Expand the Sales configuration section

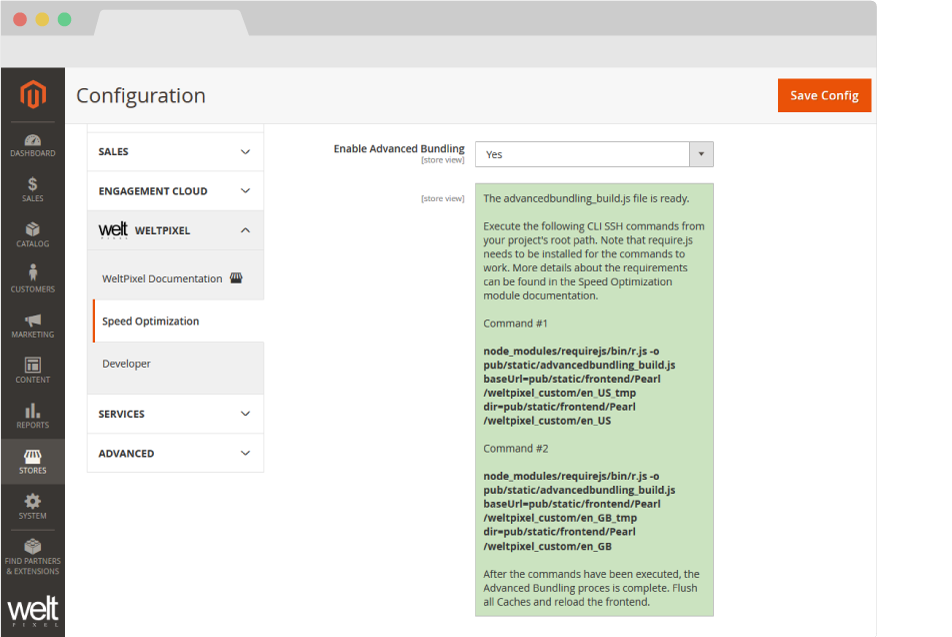176,152
